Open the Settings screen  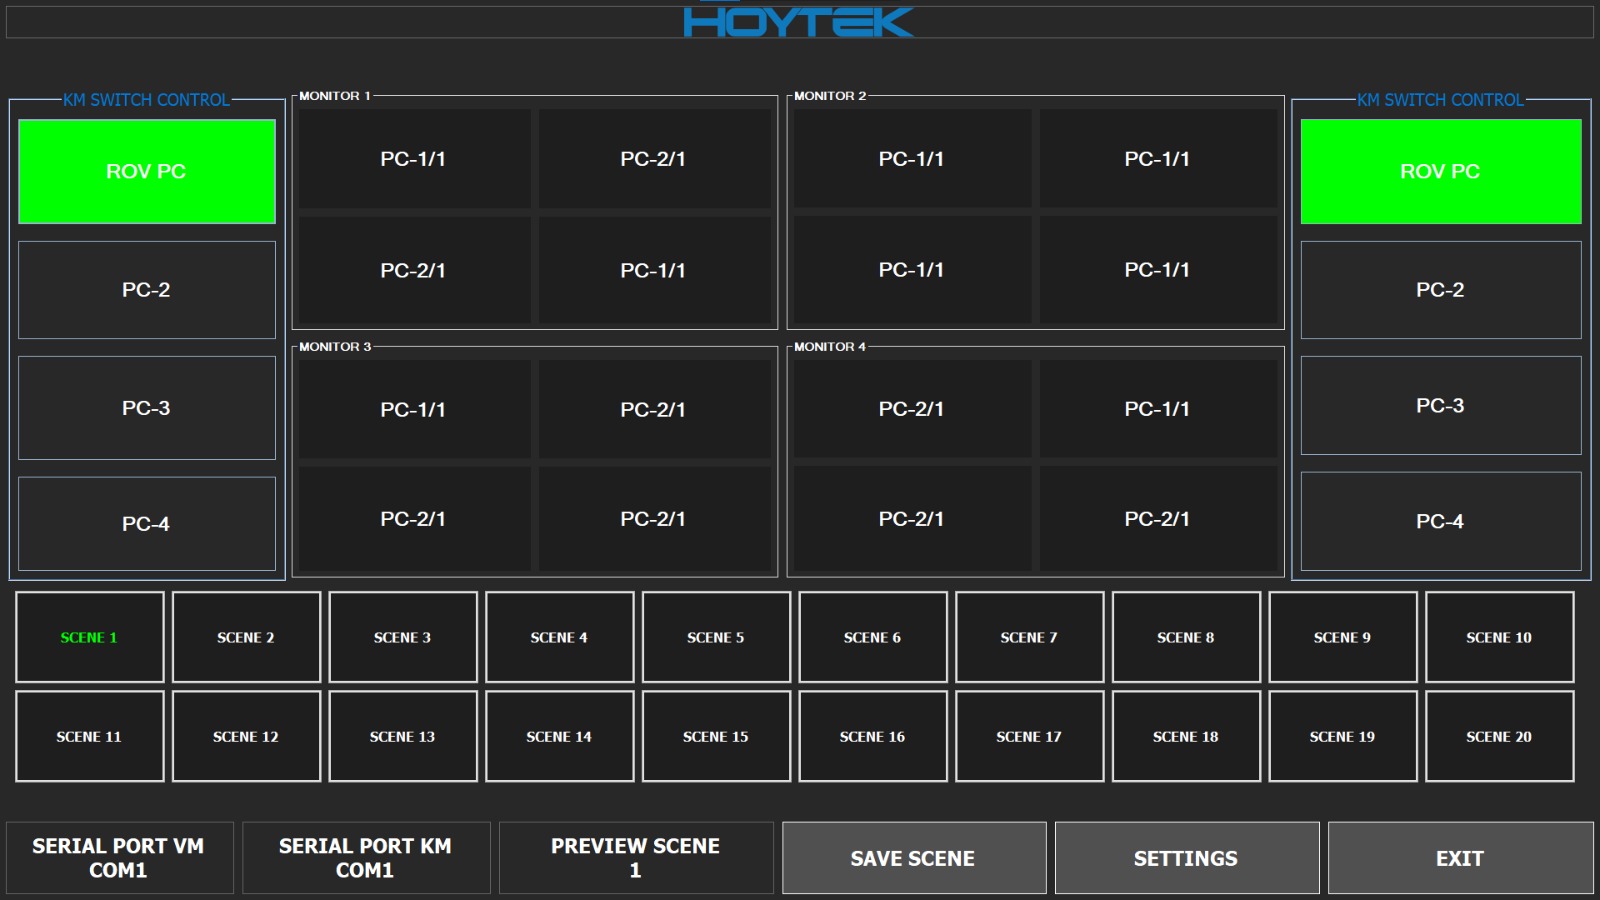click(1186, 858)
